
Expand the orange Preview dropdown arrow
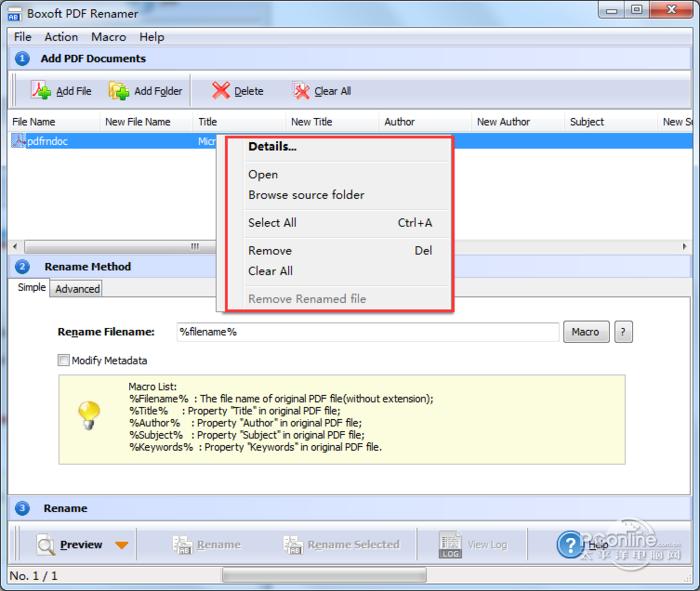pos(121,545)
